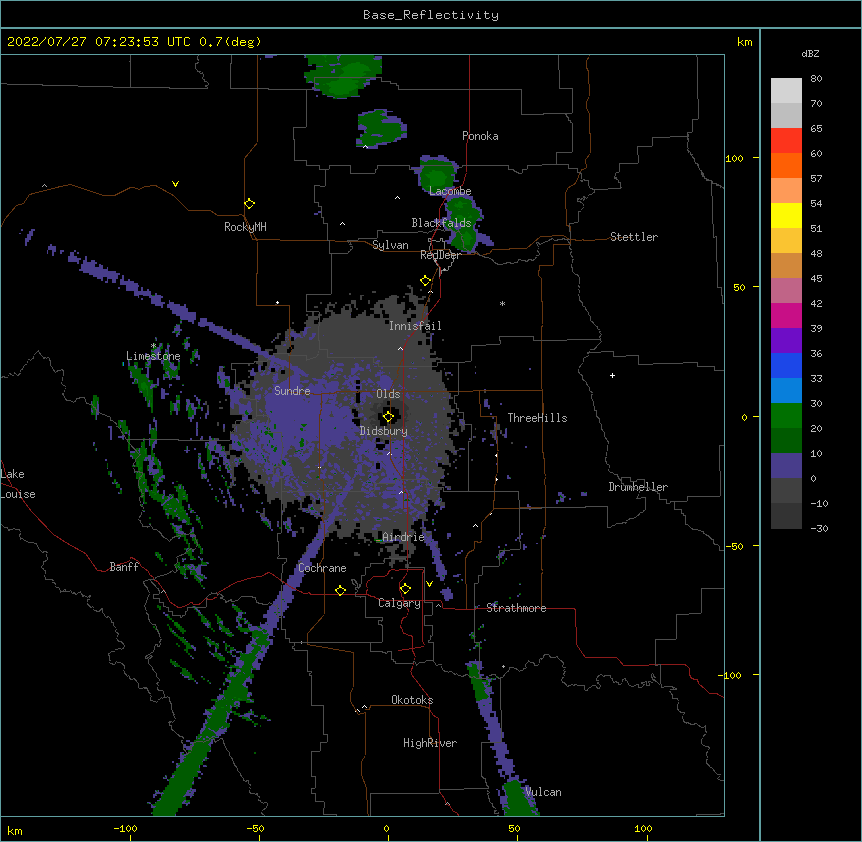
Task: Click the yellow diamond marker above RockyMH
Action: 249,204
